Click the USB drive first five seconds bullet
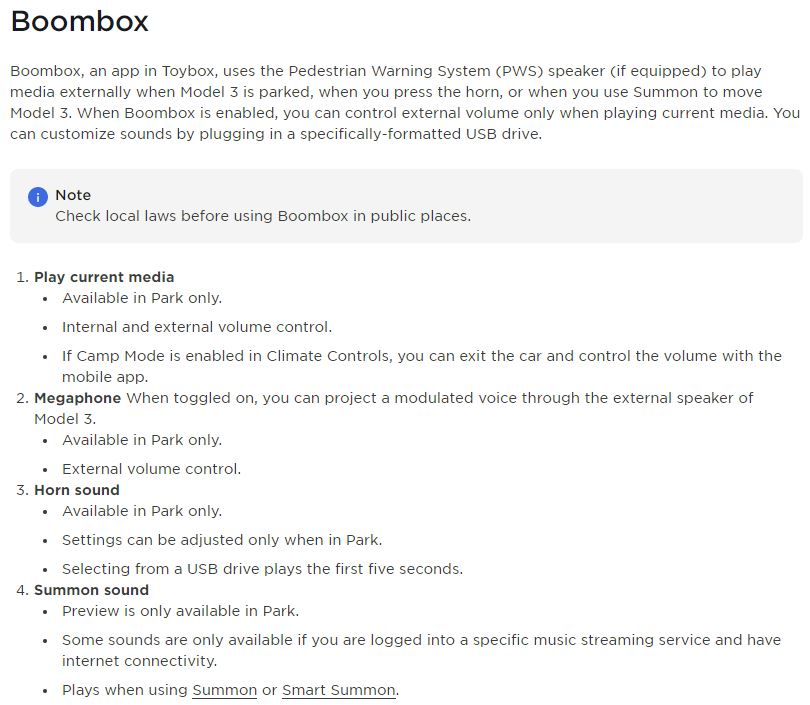The height and width of the screenshot is (705, 810). tap(262, 569)
